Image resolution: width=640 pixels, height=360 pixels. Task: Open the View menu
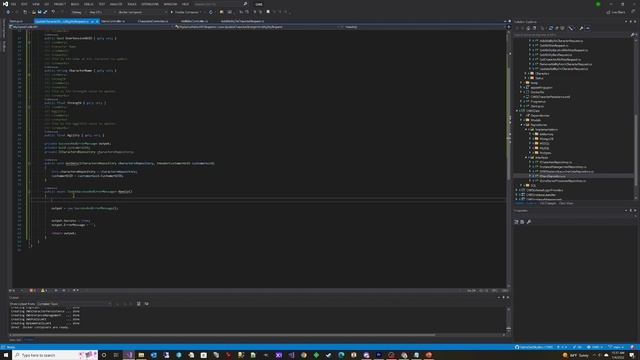[x=36, y=4]
